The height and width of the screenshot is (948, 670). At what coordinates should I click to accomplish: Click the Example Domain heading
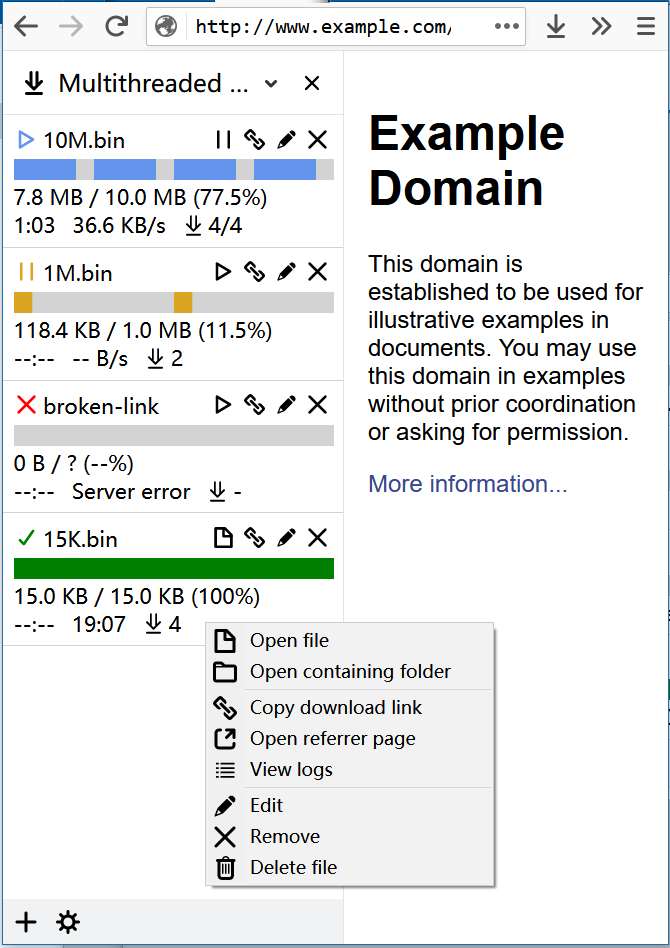466,160
